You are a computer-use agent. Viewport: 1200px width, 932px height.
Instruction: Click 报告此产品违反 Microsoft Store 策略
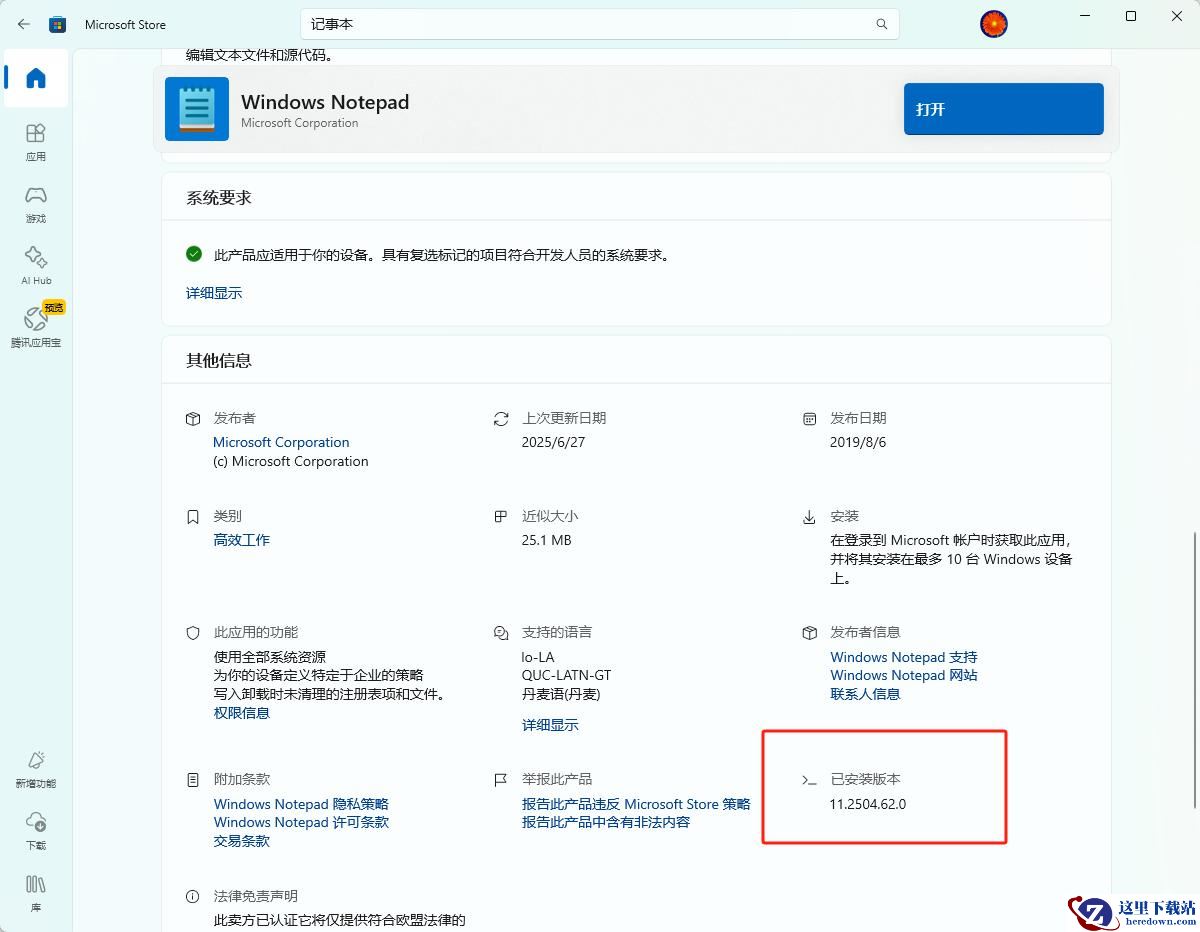click(x=636, y=804)
